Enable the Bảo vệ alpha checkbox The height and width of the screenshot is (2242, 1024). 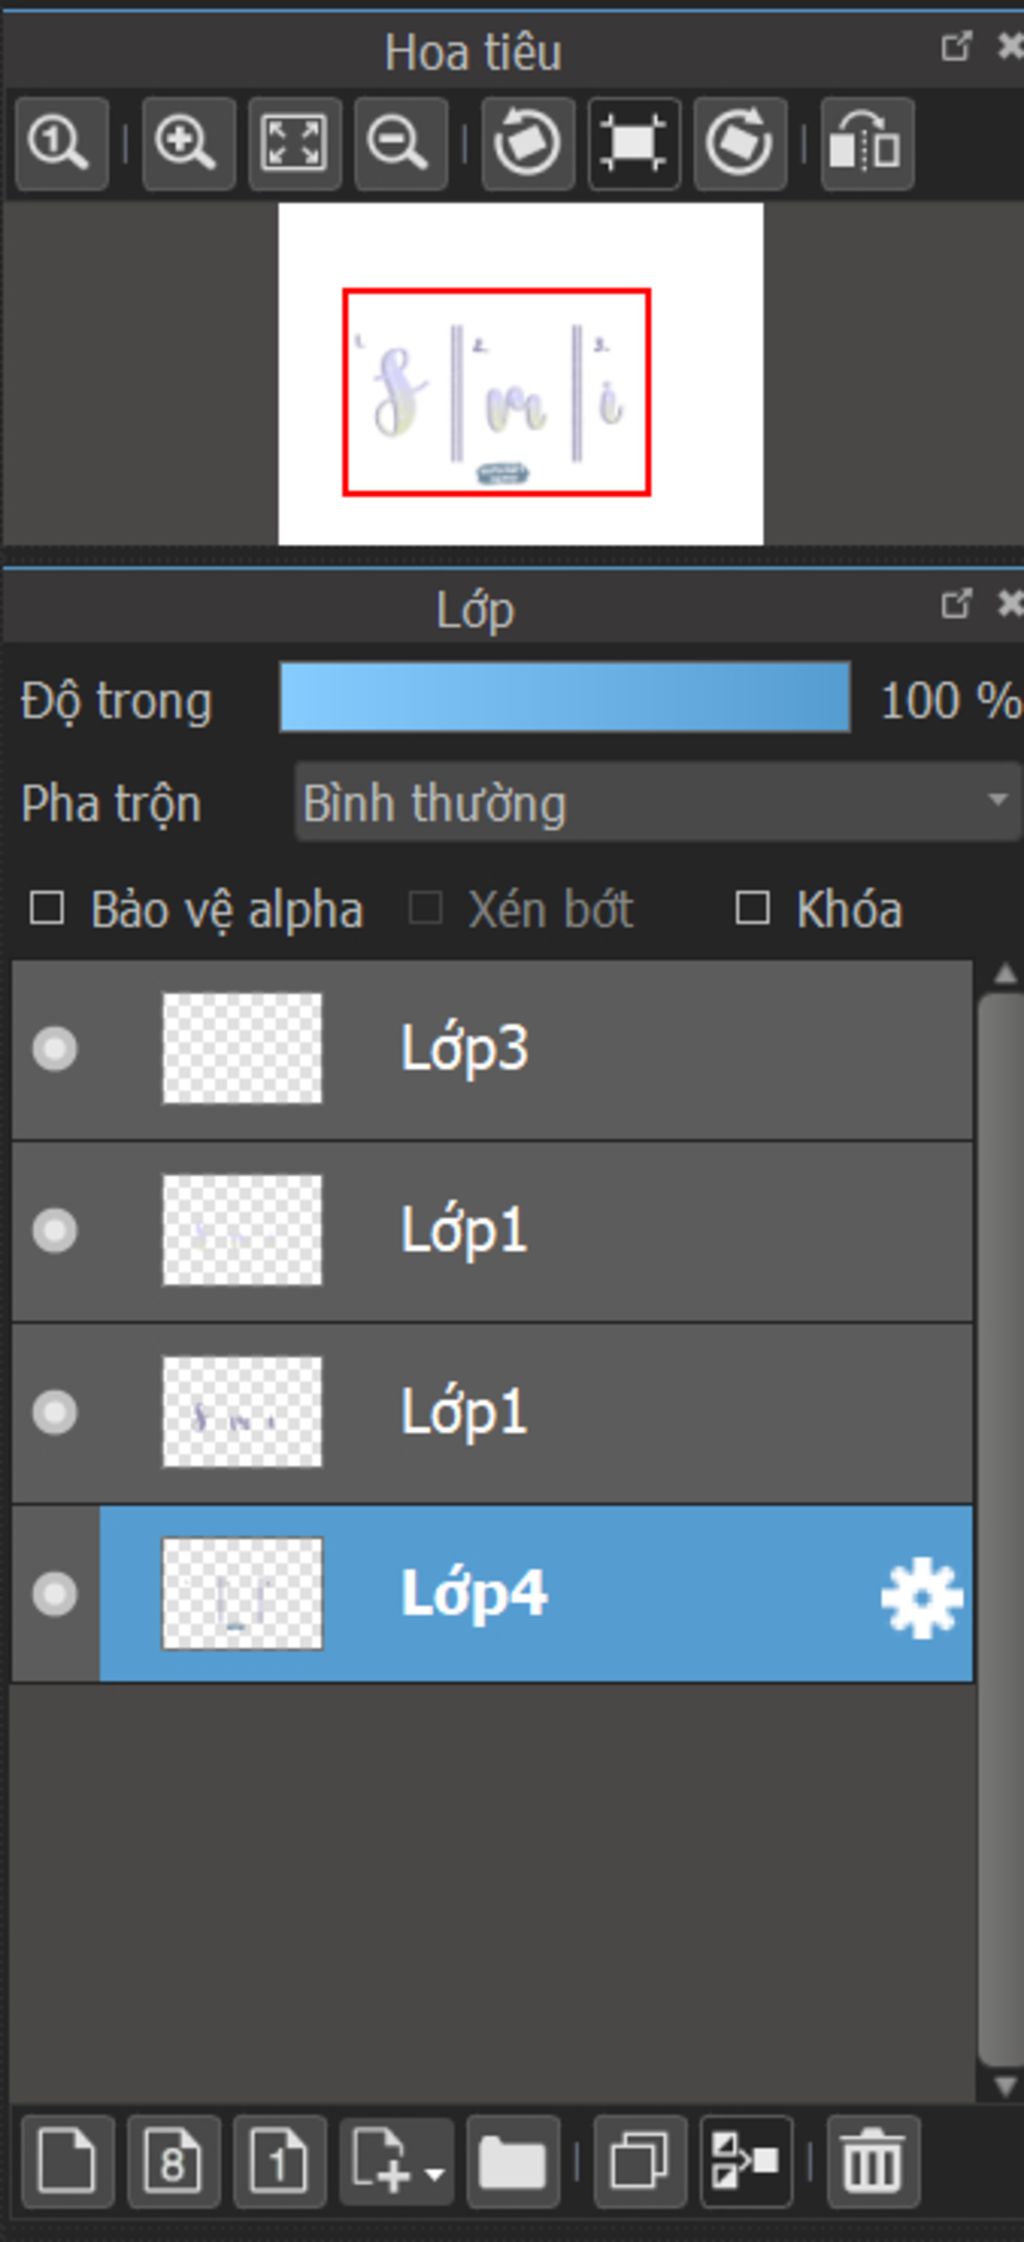47,909
